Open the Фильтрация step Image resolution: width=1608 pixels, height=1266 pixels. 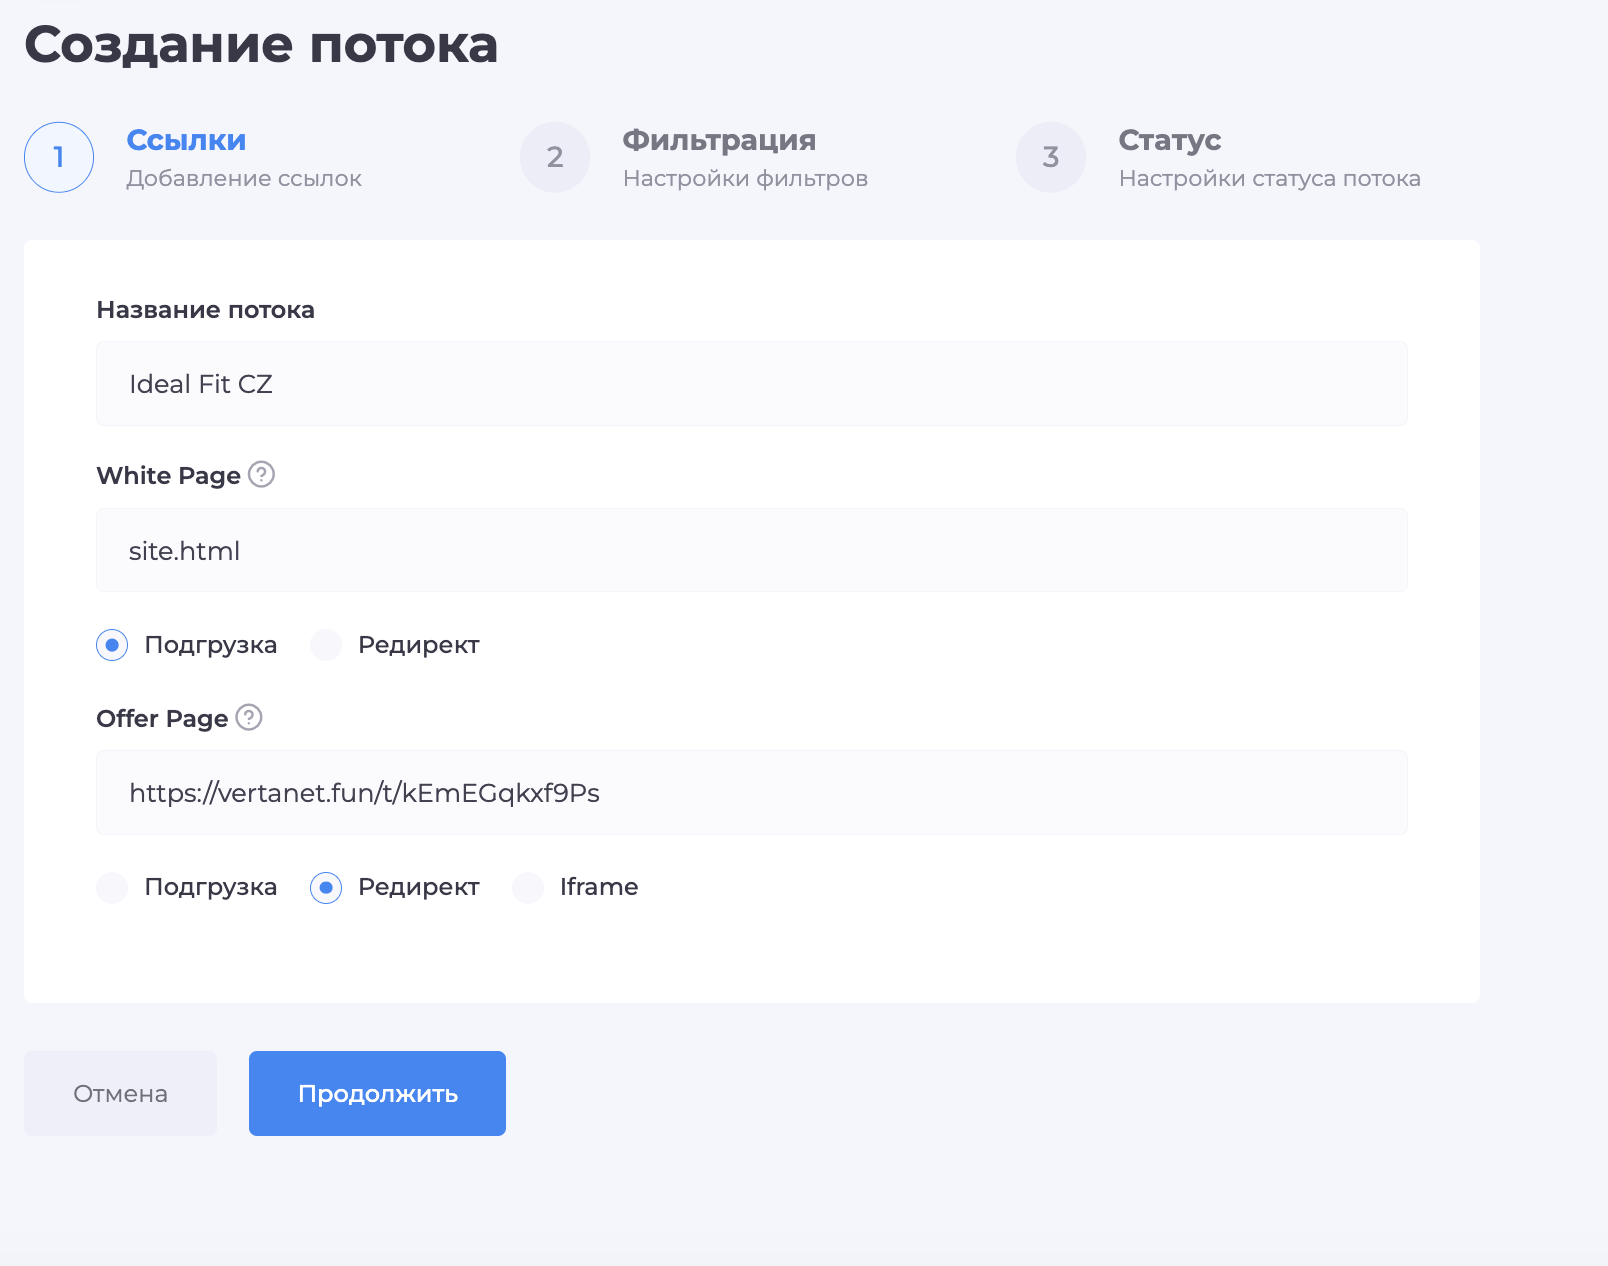pos(718,141)
